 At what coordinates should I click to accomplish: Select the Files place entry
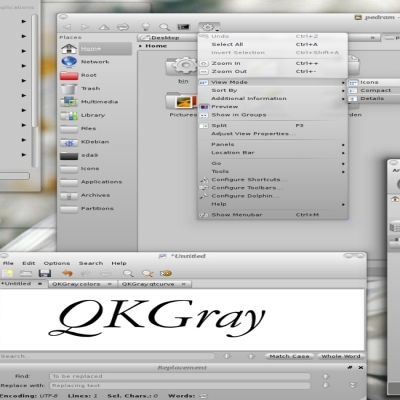click(x=97, y=129)
